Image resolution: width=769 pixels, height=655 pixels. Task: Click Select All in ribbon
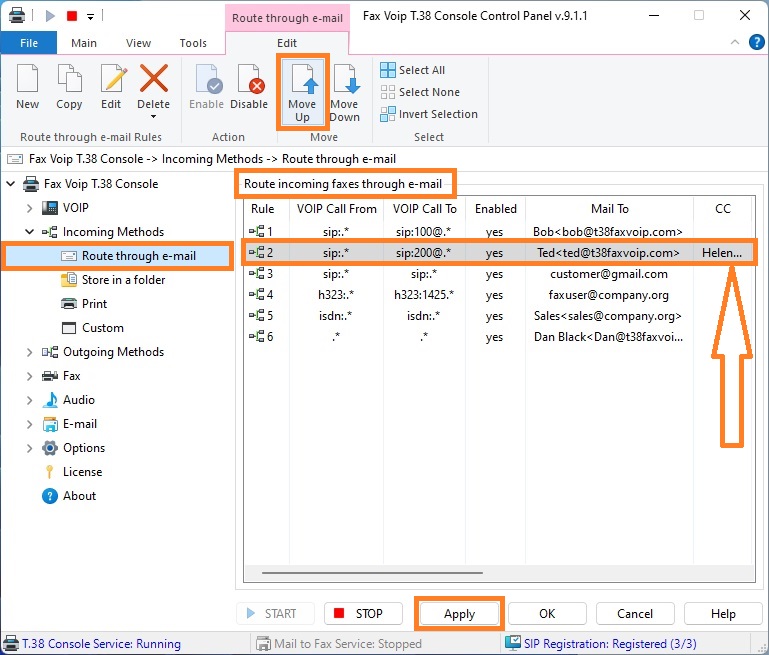pyautogui.click(x=412, y=70)
